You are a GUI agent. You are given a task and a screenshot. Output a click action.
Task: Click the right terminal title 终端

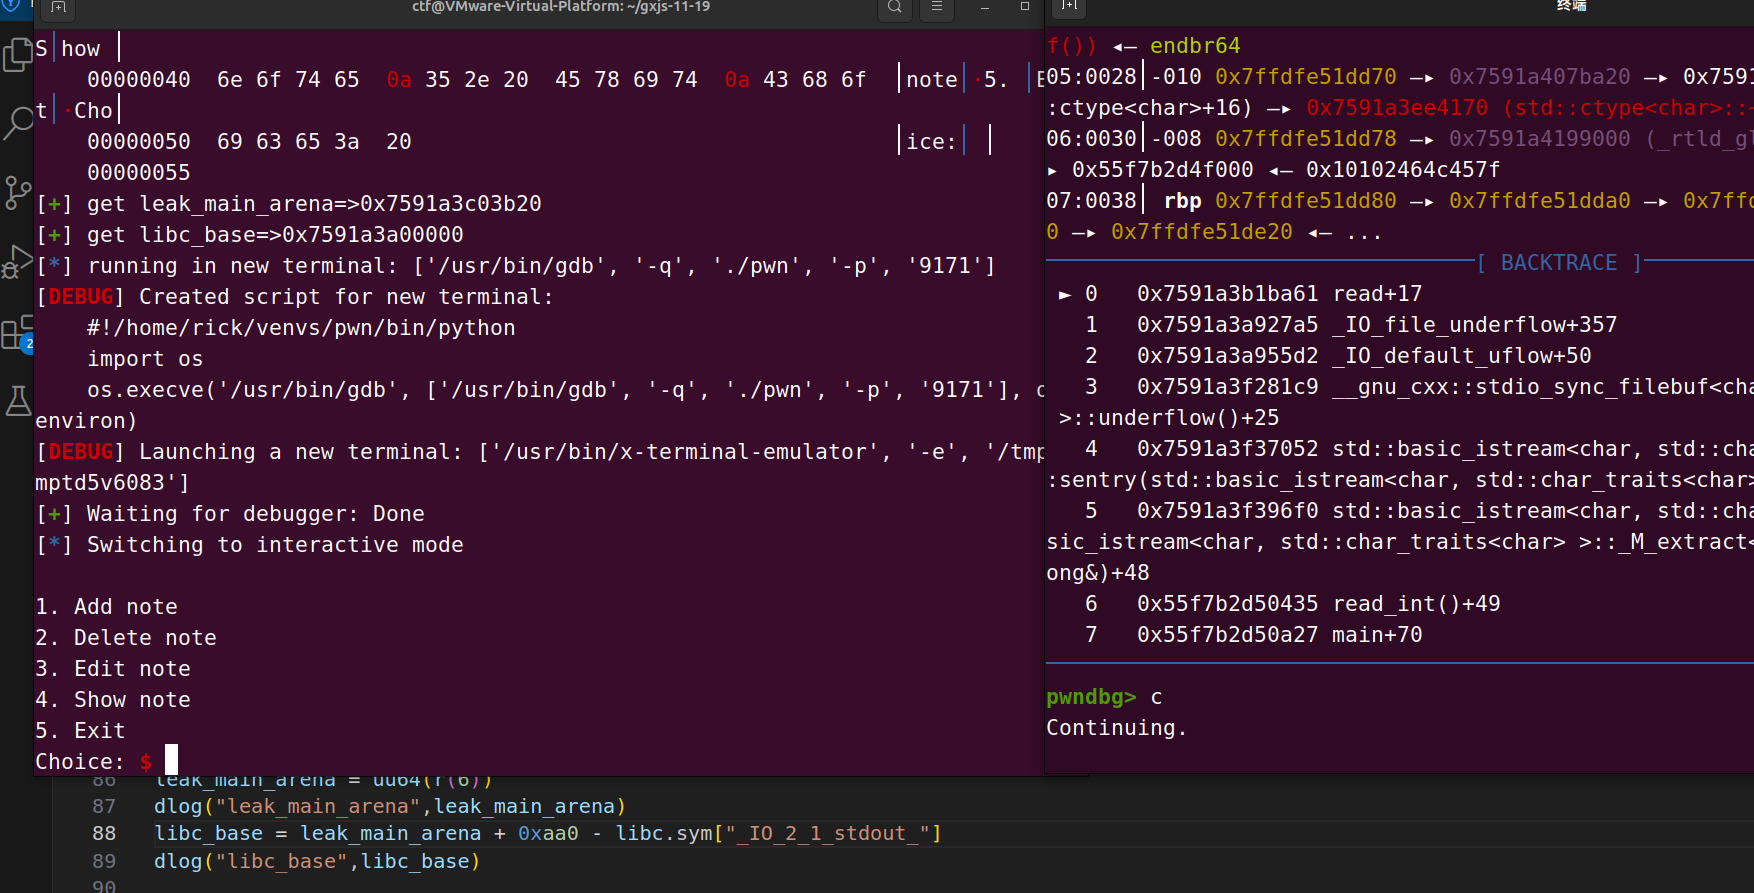point(1571,6)
